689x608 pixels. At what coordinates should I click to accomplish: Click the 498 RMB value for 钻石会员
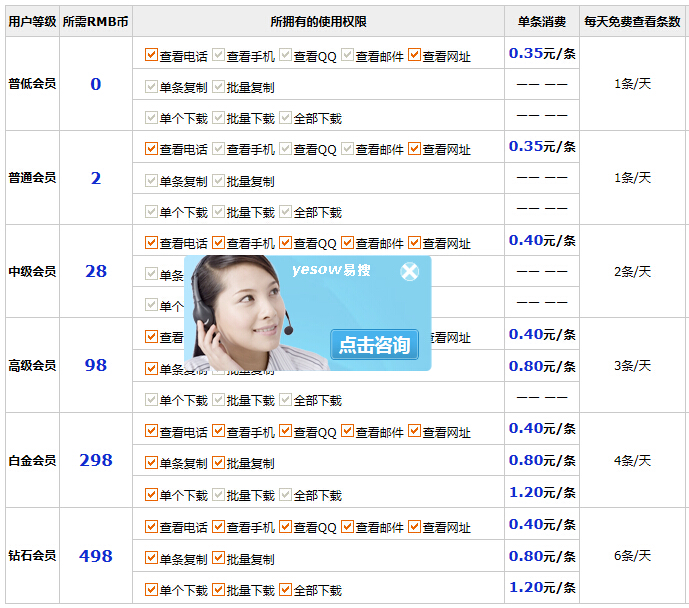pos(96,556)
